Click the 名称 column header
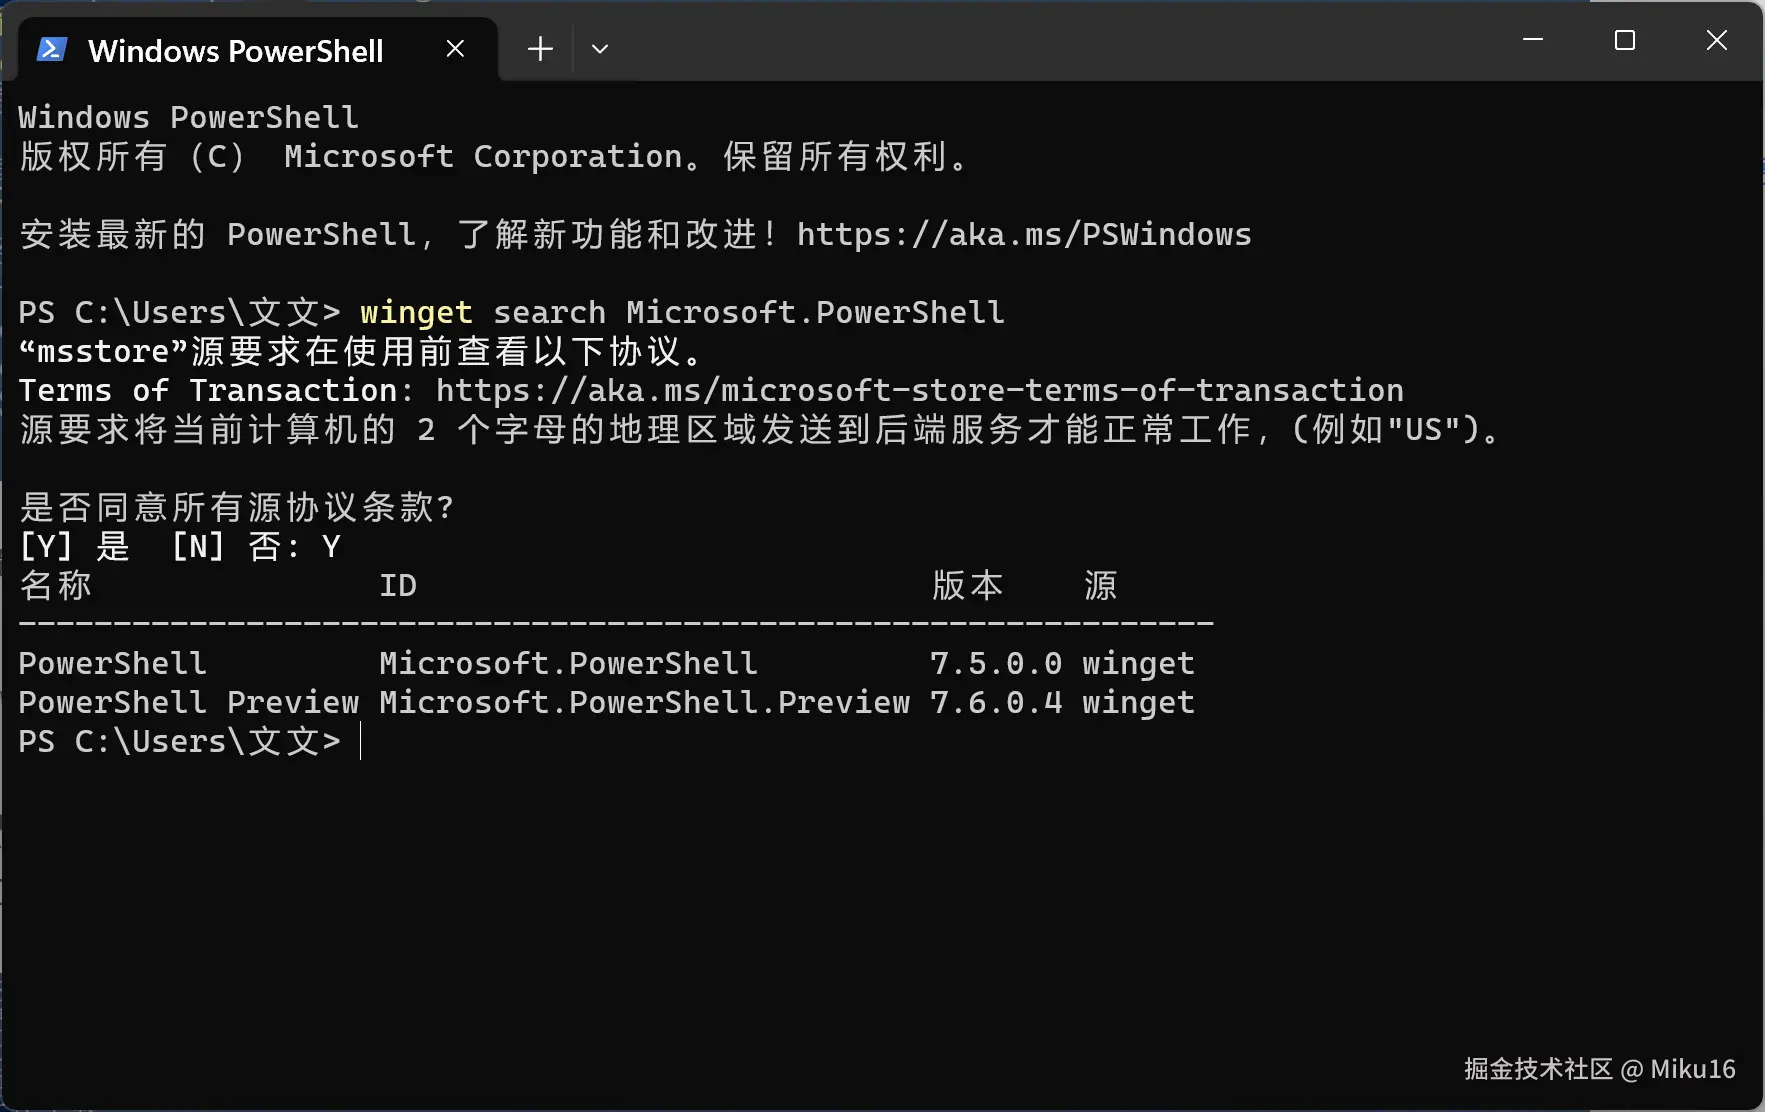The height and width of the screenshot is (1112, 1765). coord(56,586)
